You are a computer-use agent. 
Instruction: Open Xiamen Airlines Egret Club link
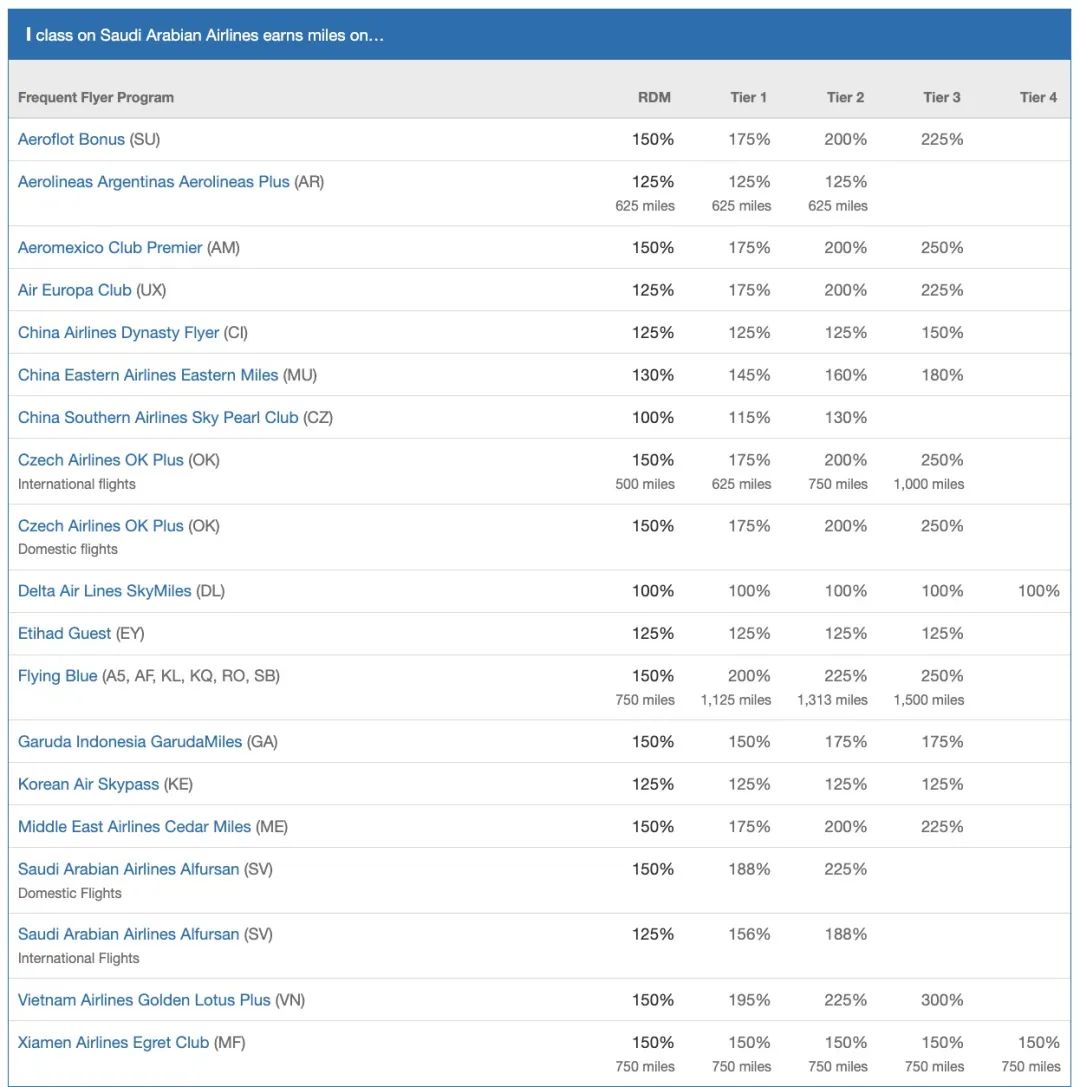[x=114, y=1043]
